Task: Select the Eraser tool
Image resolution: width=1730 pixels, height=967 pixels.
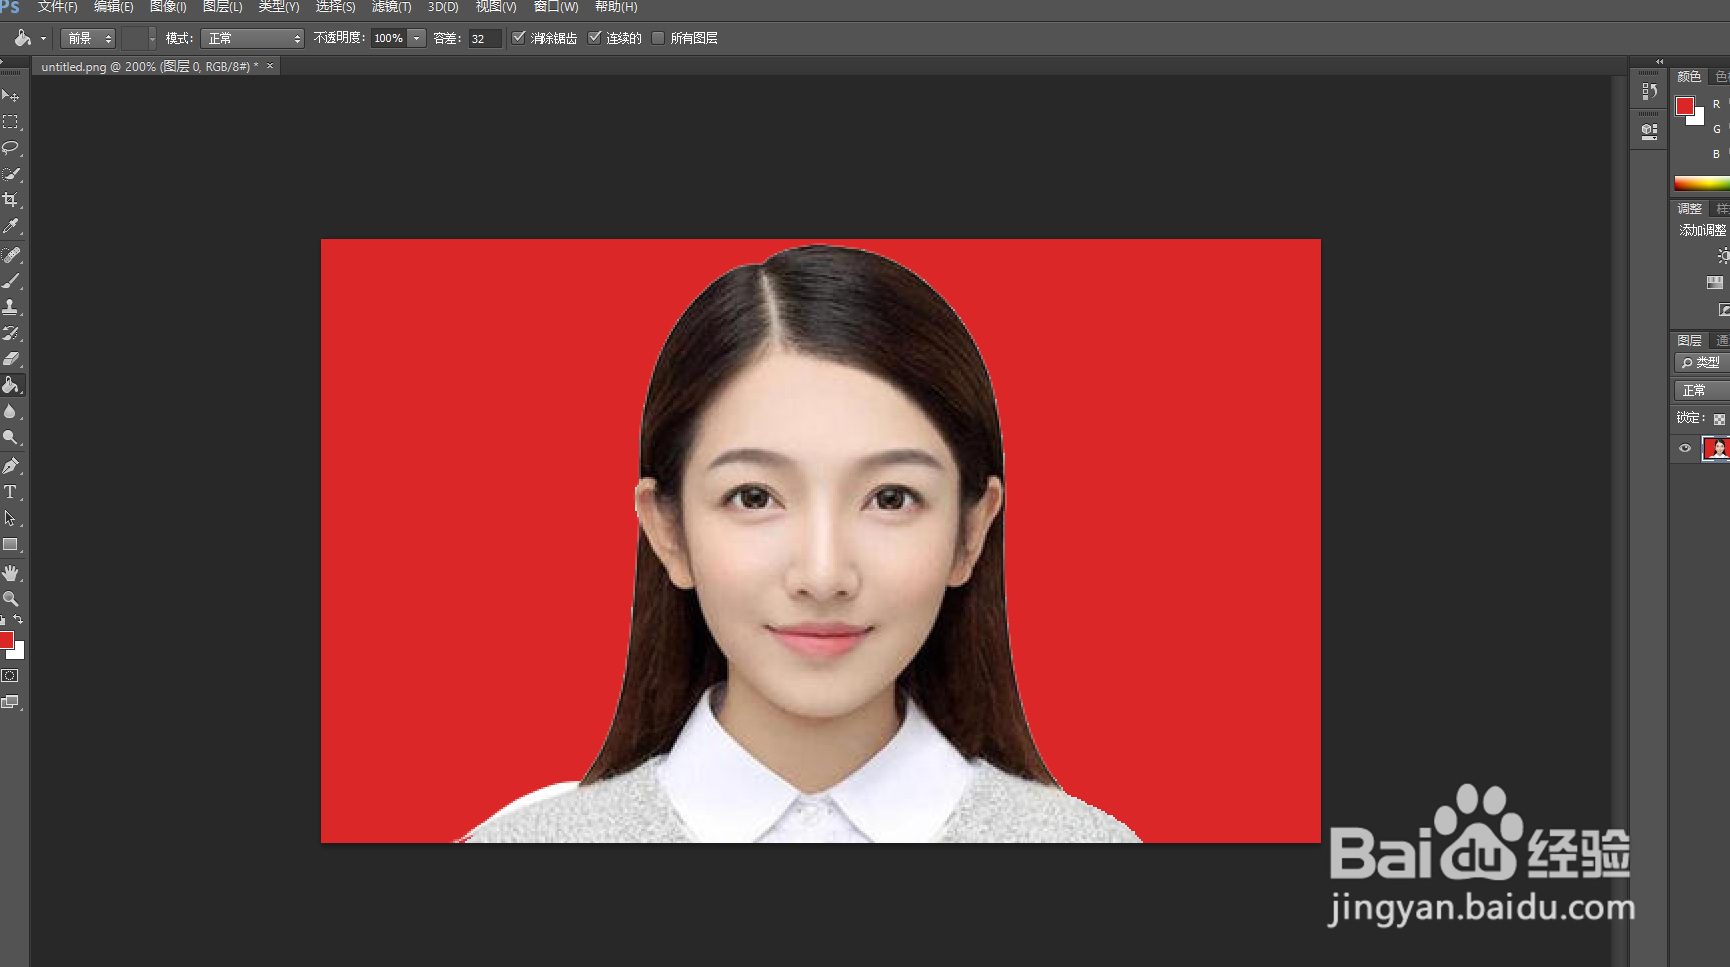Action: coord(11,359)
